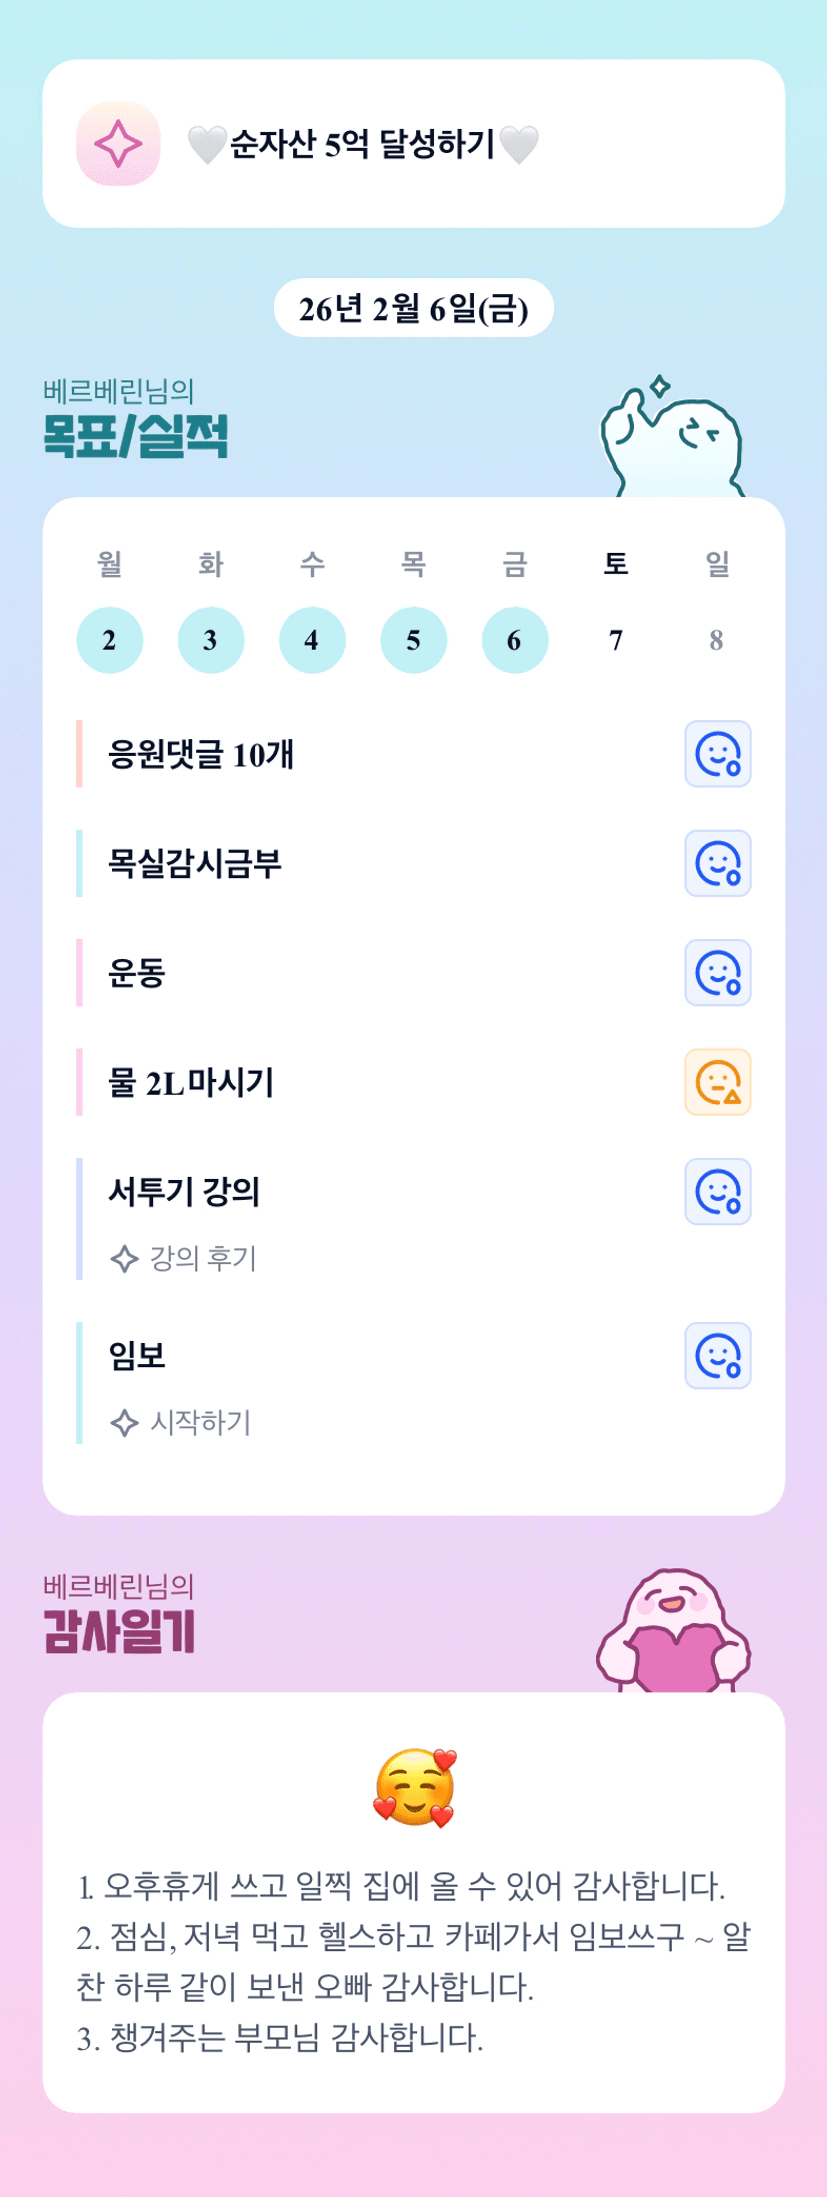Click smiley icon for 임보
This screenshot has width=827, height=2197.
click(717, 1356)
